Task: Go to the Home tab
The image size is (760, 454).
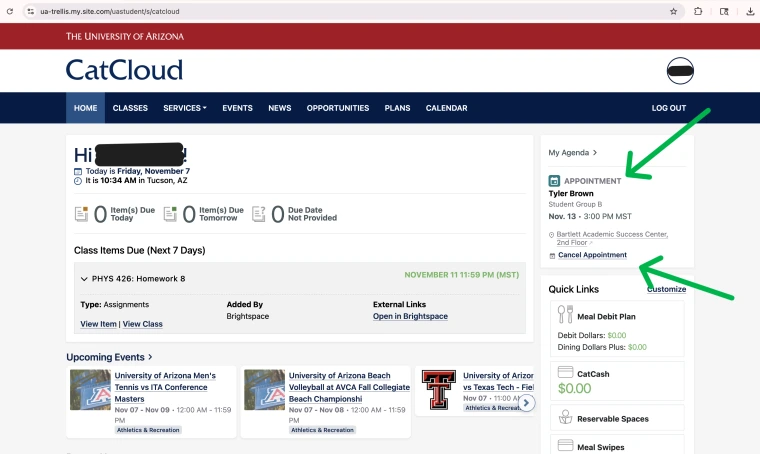Action: tap(85, 108)
